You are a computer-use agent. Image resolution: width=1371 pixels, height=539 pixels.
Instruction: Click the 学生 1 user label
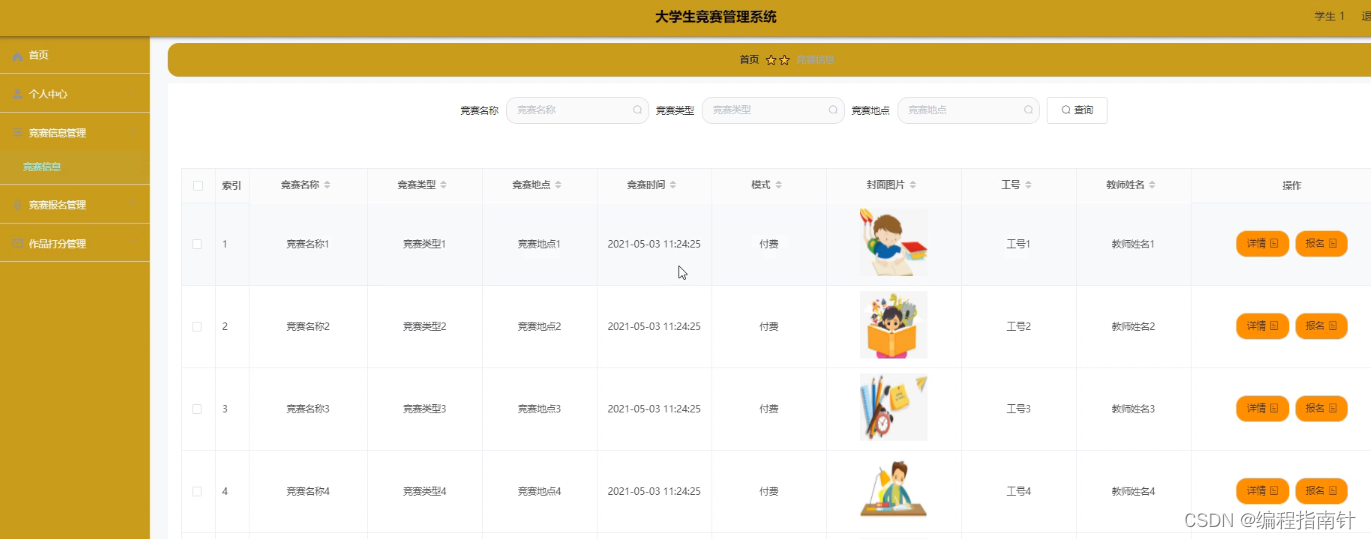[x=1329, y=16]
